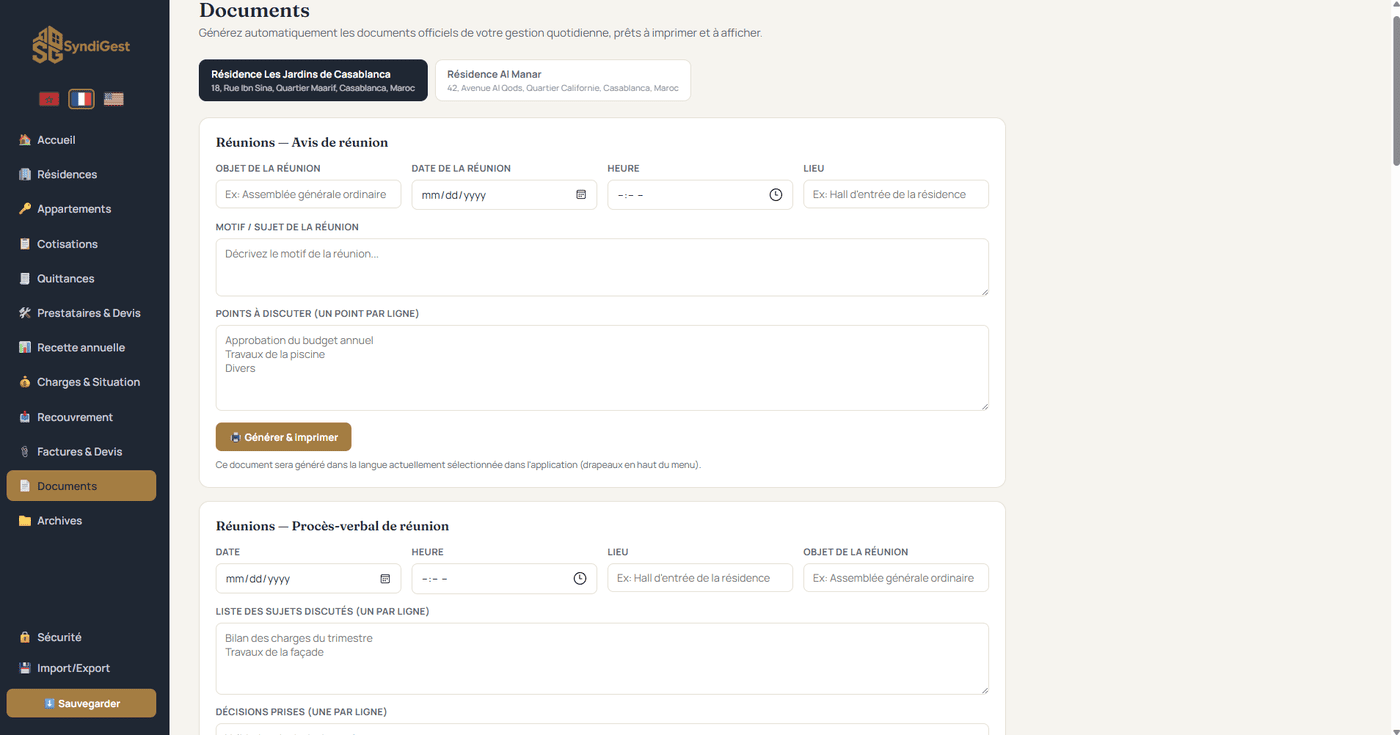Open Prestataires & Devis
The width and height of the screenshot is (1400, 735).
tap(81, 313)
